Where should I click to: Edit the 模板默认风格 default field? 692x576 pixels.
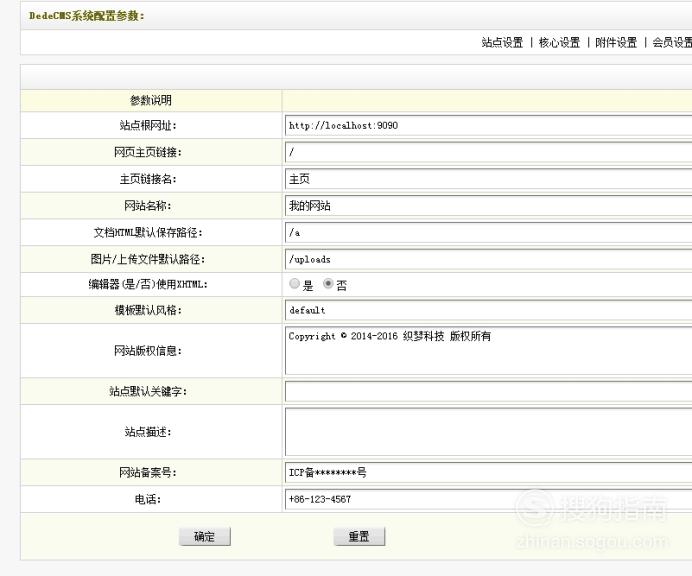coord(489,310)
